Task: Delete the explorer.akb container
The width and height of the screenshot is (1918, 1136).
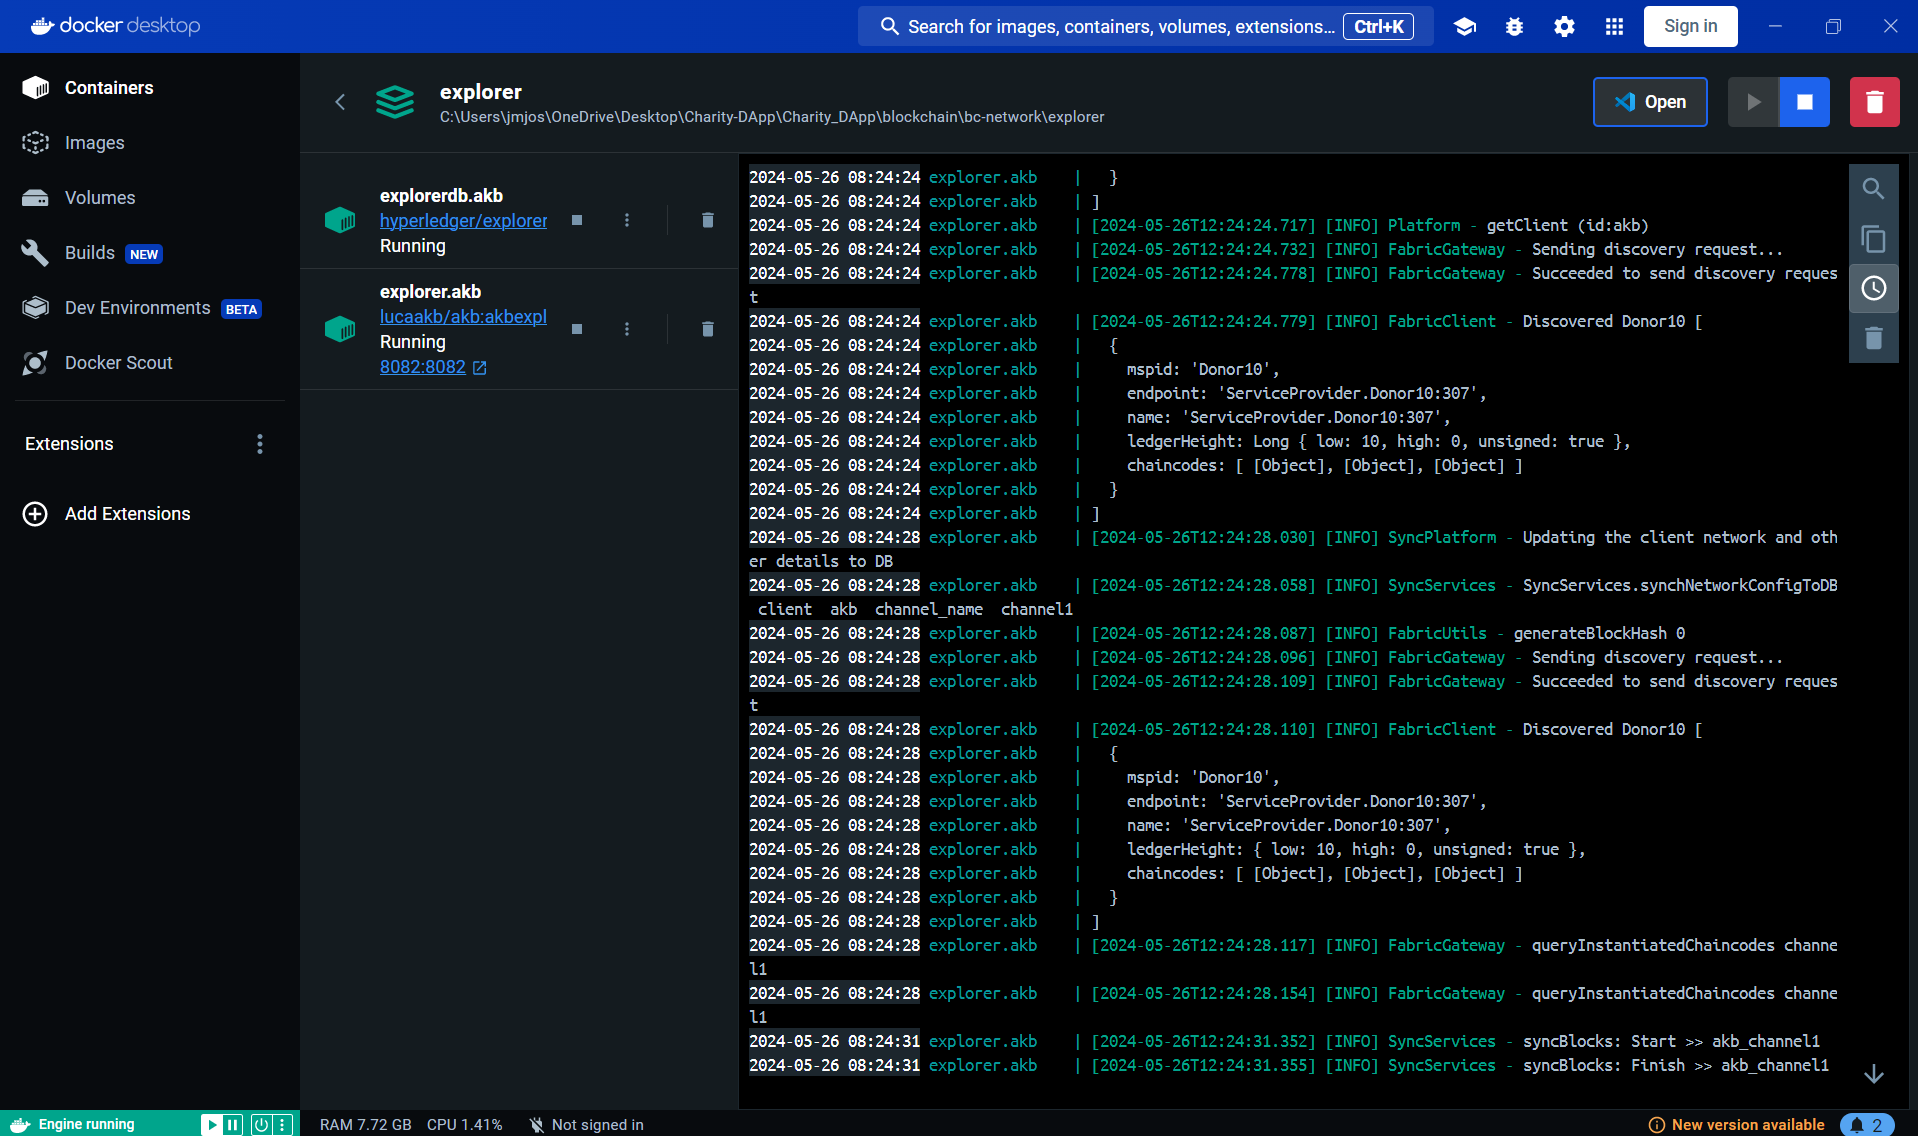Action: (707, 329)
